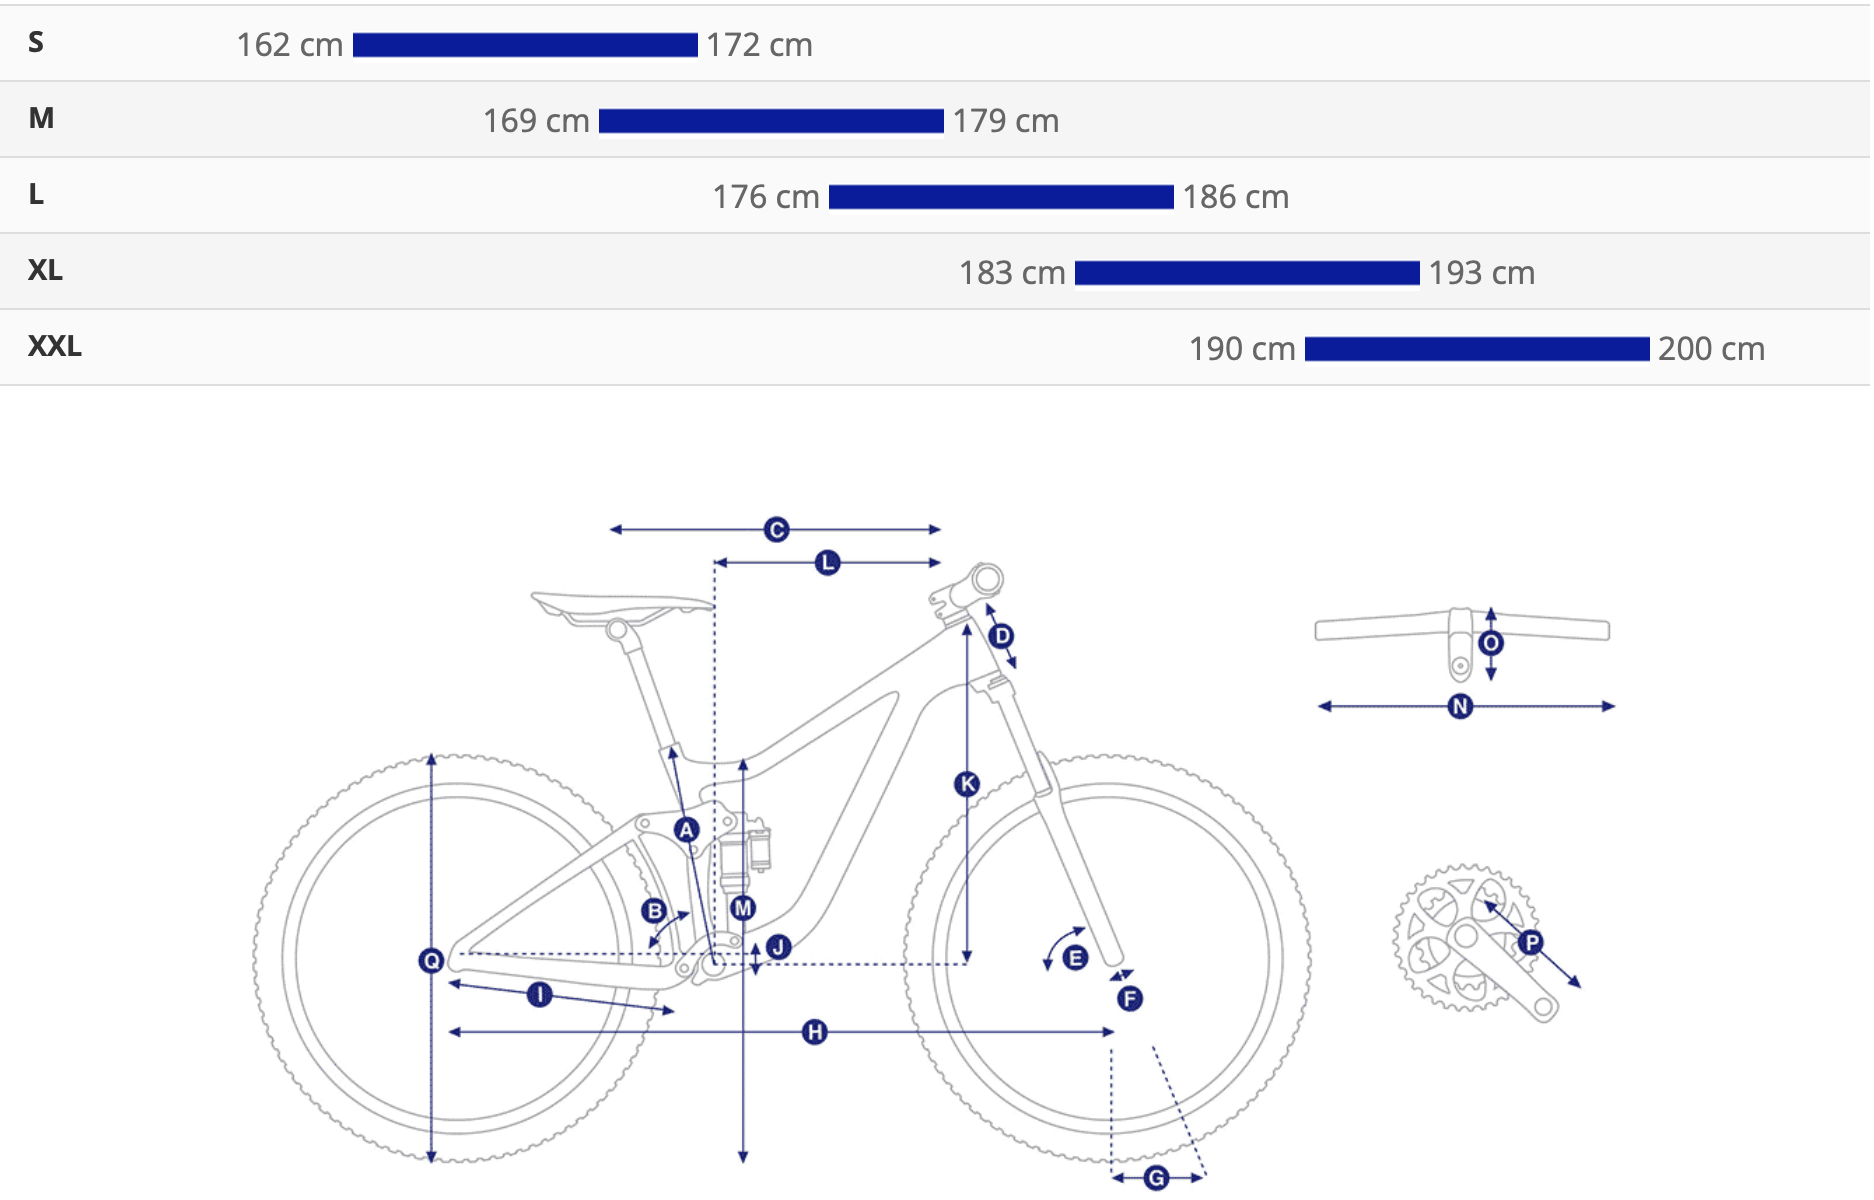Click the circled H wheelbase marker
1874x1200 pixels.
click(x=815, y=1032)
